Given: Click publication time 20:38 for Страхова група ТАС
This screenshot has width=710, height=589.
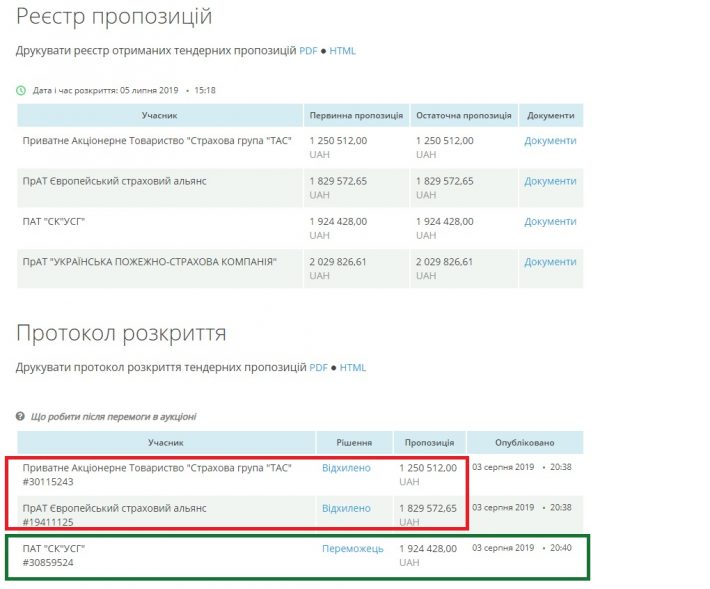Looking at the screenshot, I should click(561, 467).
